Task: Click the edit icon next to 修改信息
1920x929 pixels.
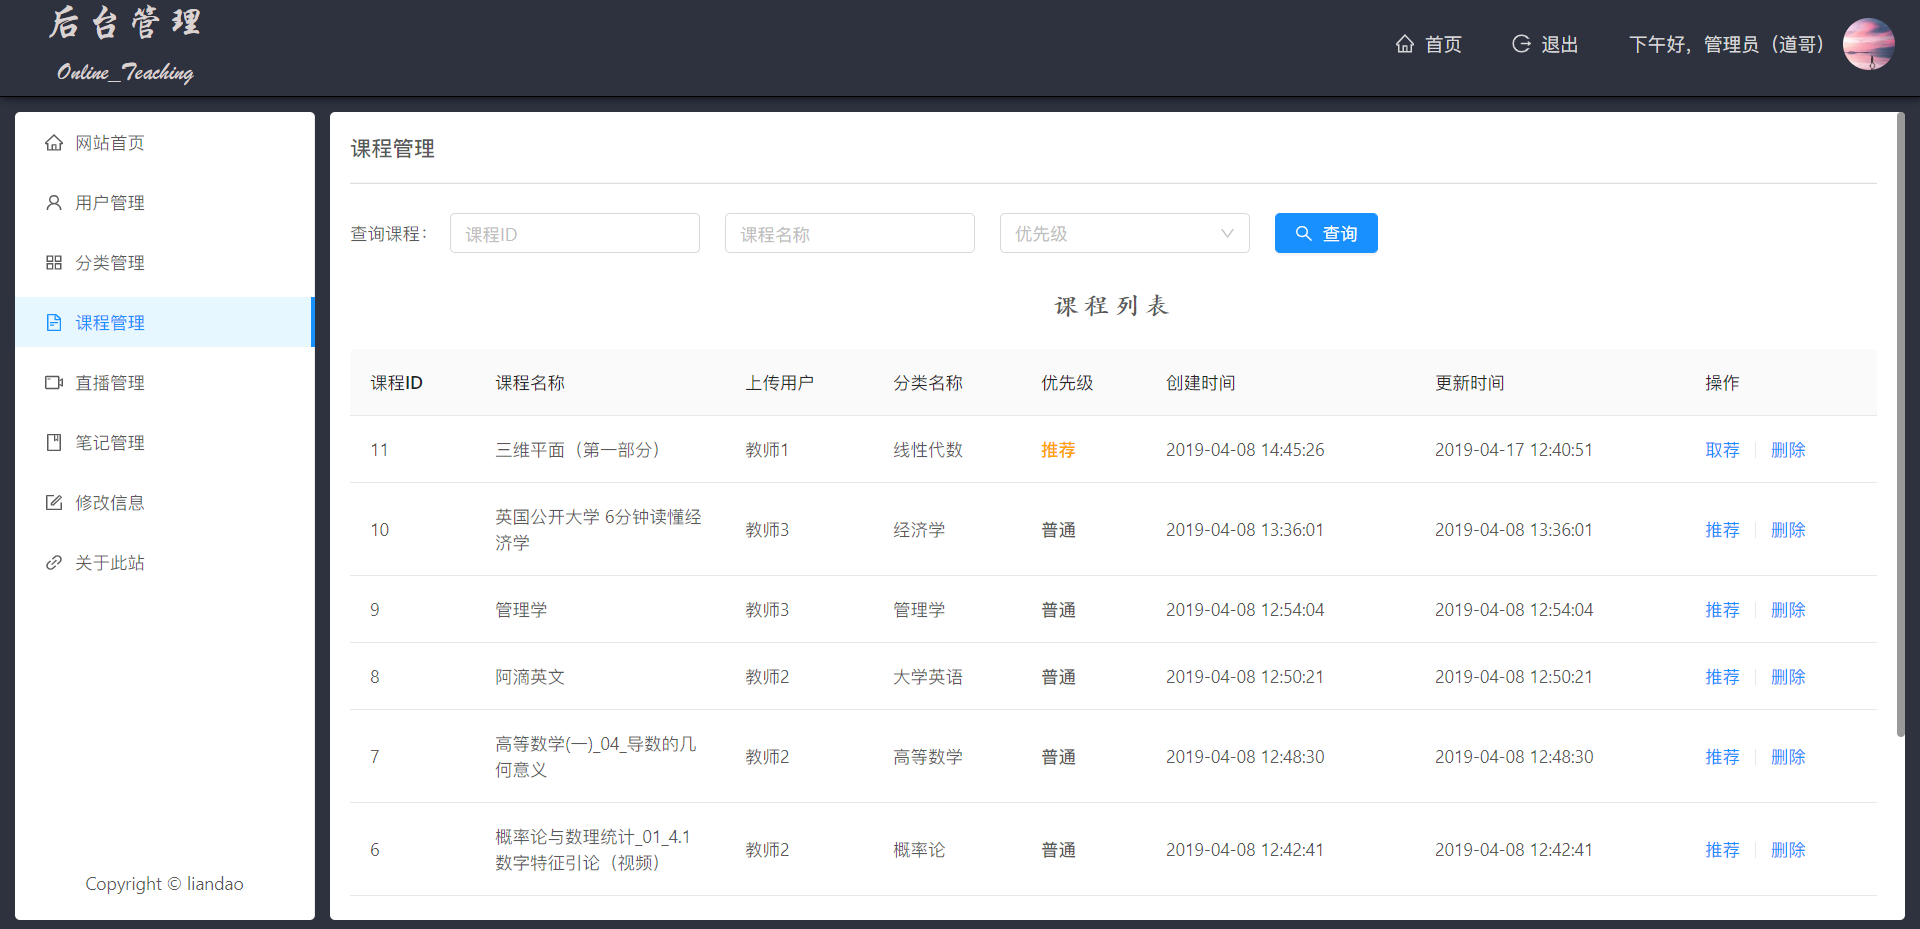Action: tap(54, 503)
